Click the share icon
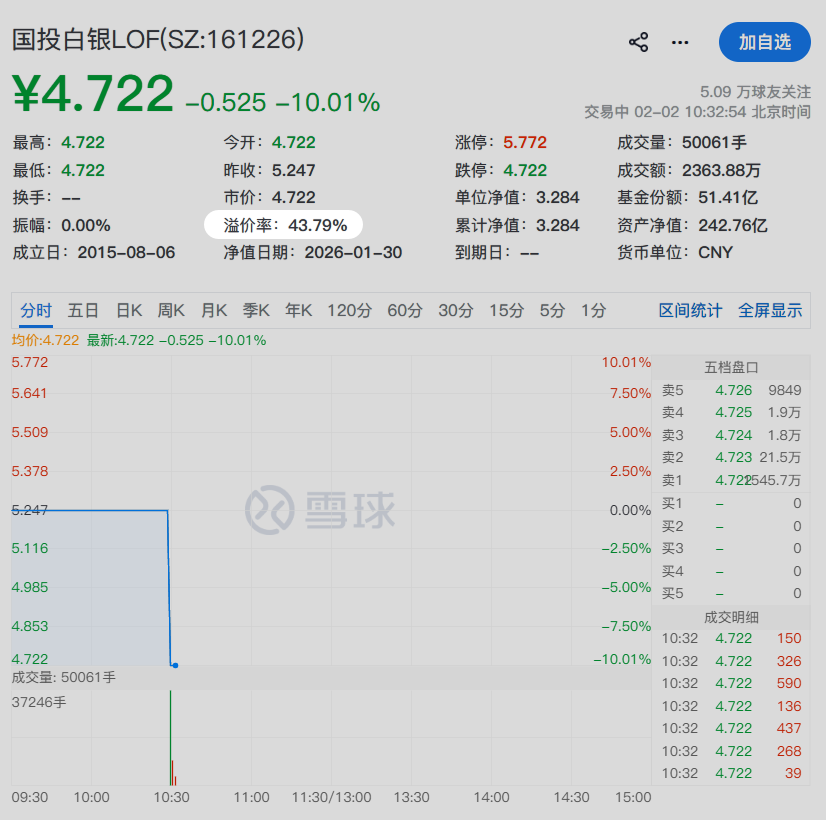Image resolution: width=826 pixels, height=820 pixels. (638, 42)
